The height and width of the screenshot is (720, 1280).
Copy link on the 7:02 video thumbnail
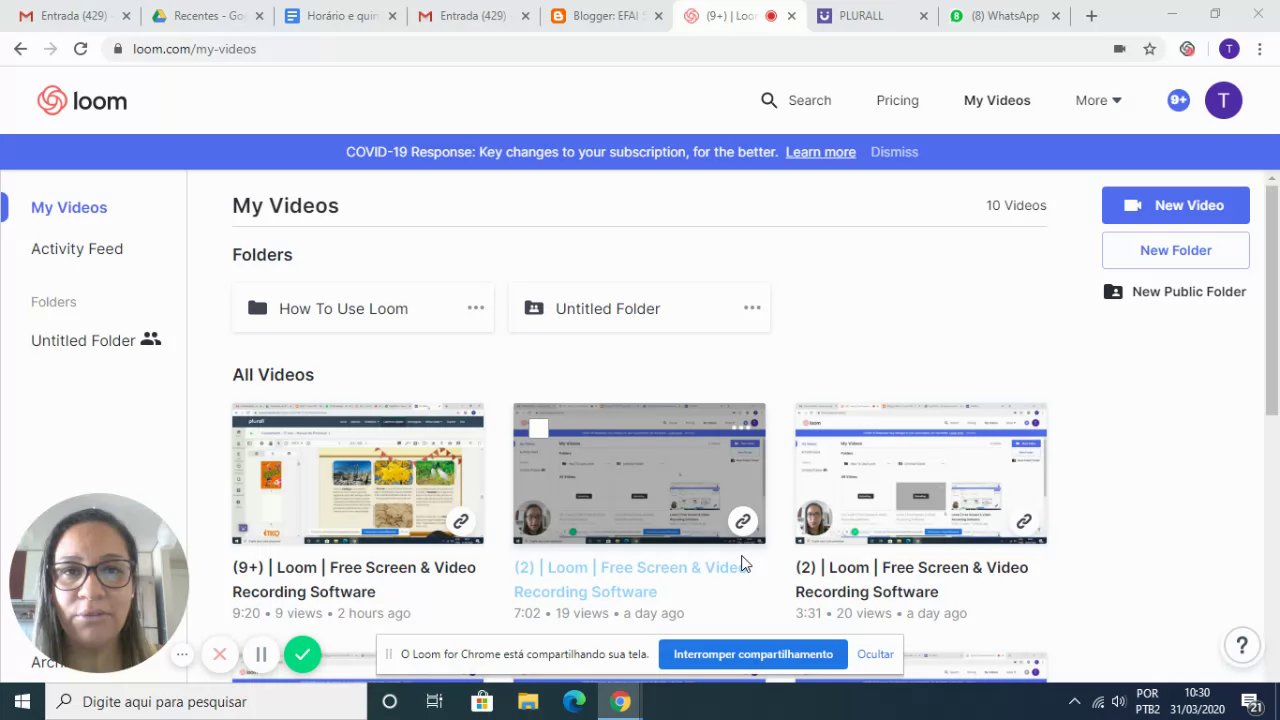(743, 521)
